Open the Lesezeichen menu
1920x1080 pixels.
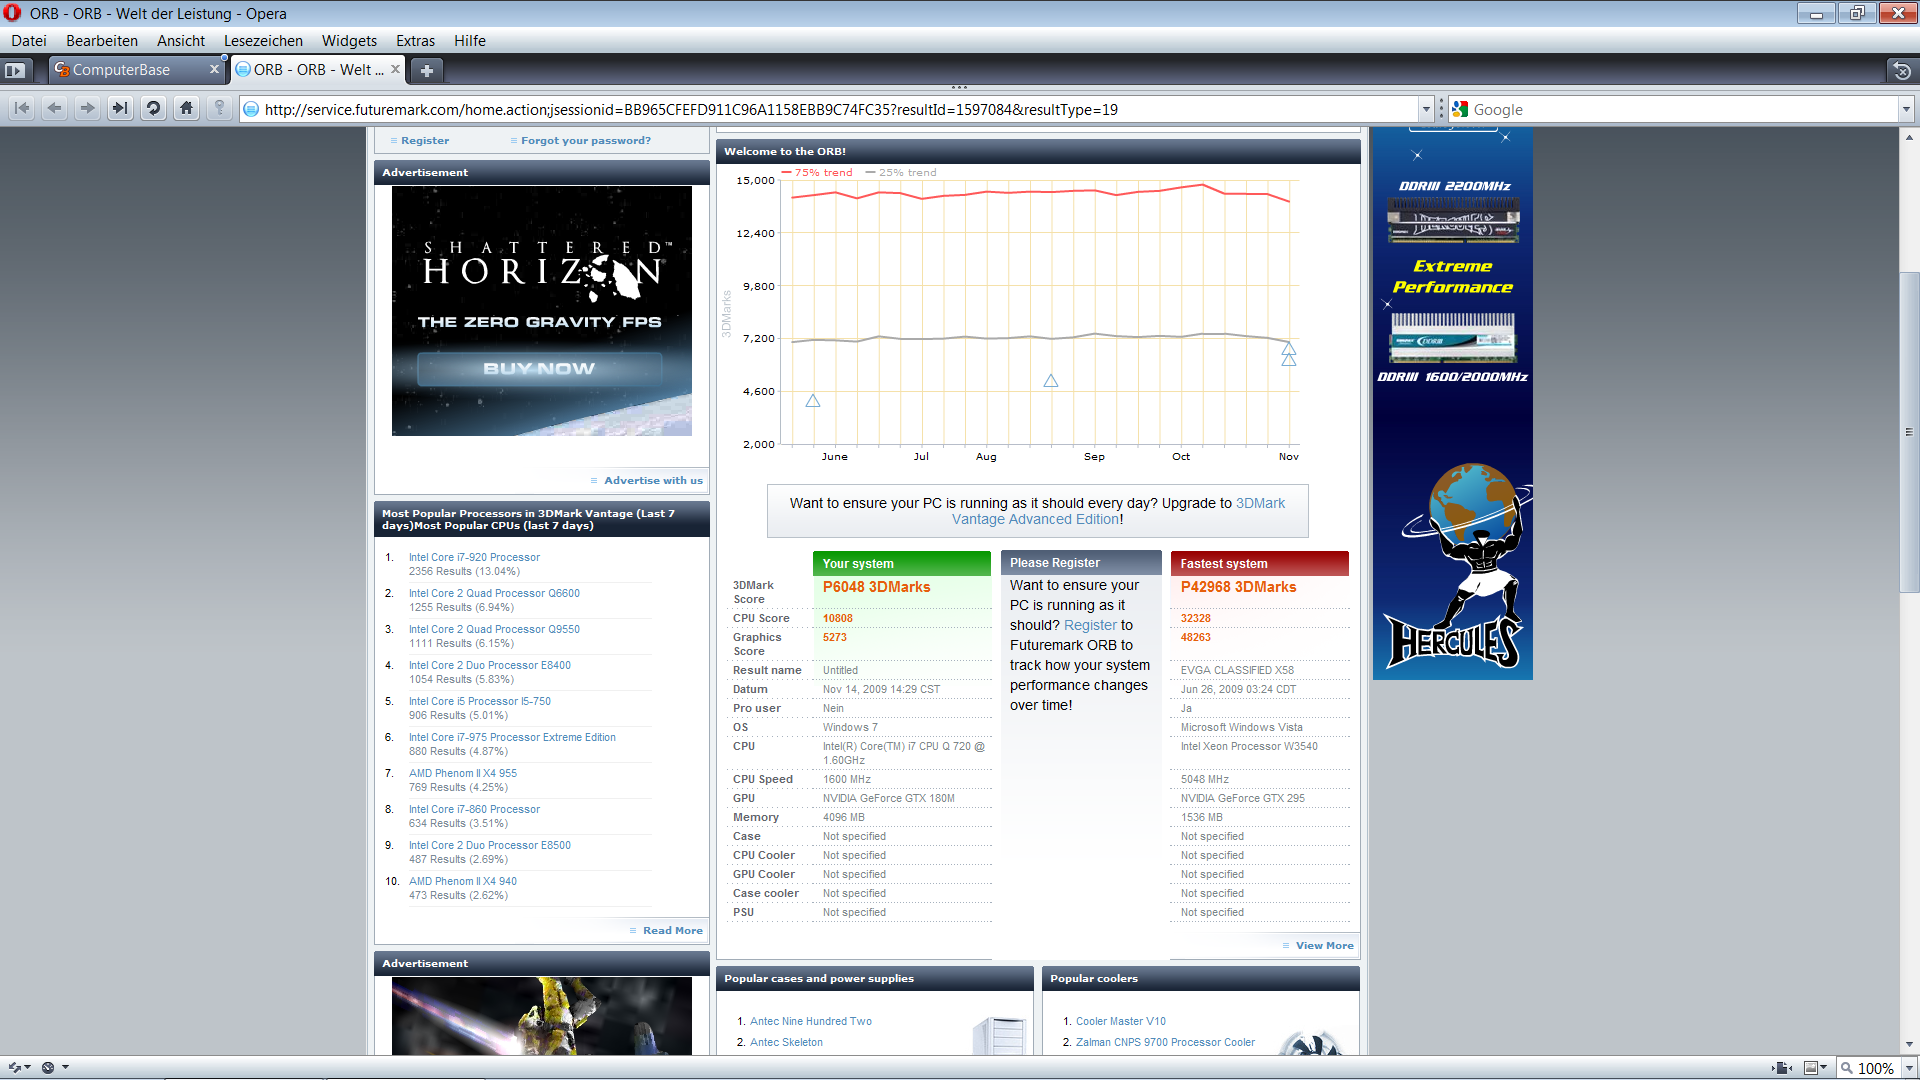[x=263, y=41]
